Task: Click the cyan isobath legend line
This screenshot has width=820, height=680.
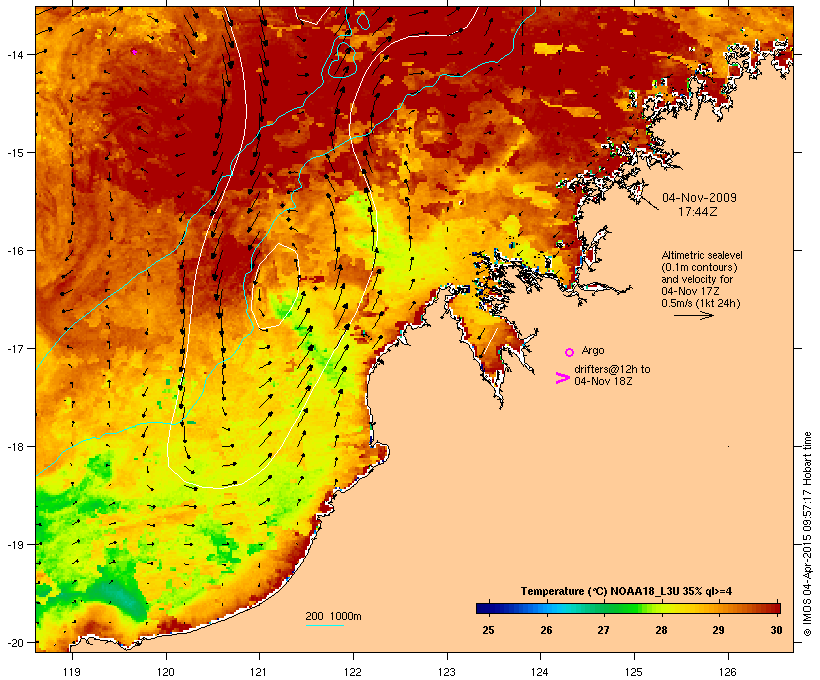Action: [x=324, y=625]
